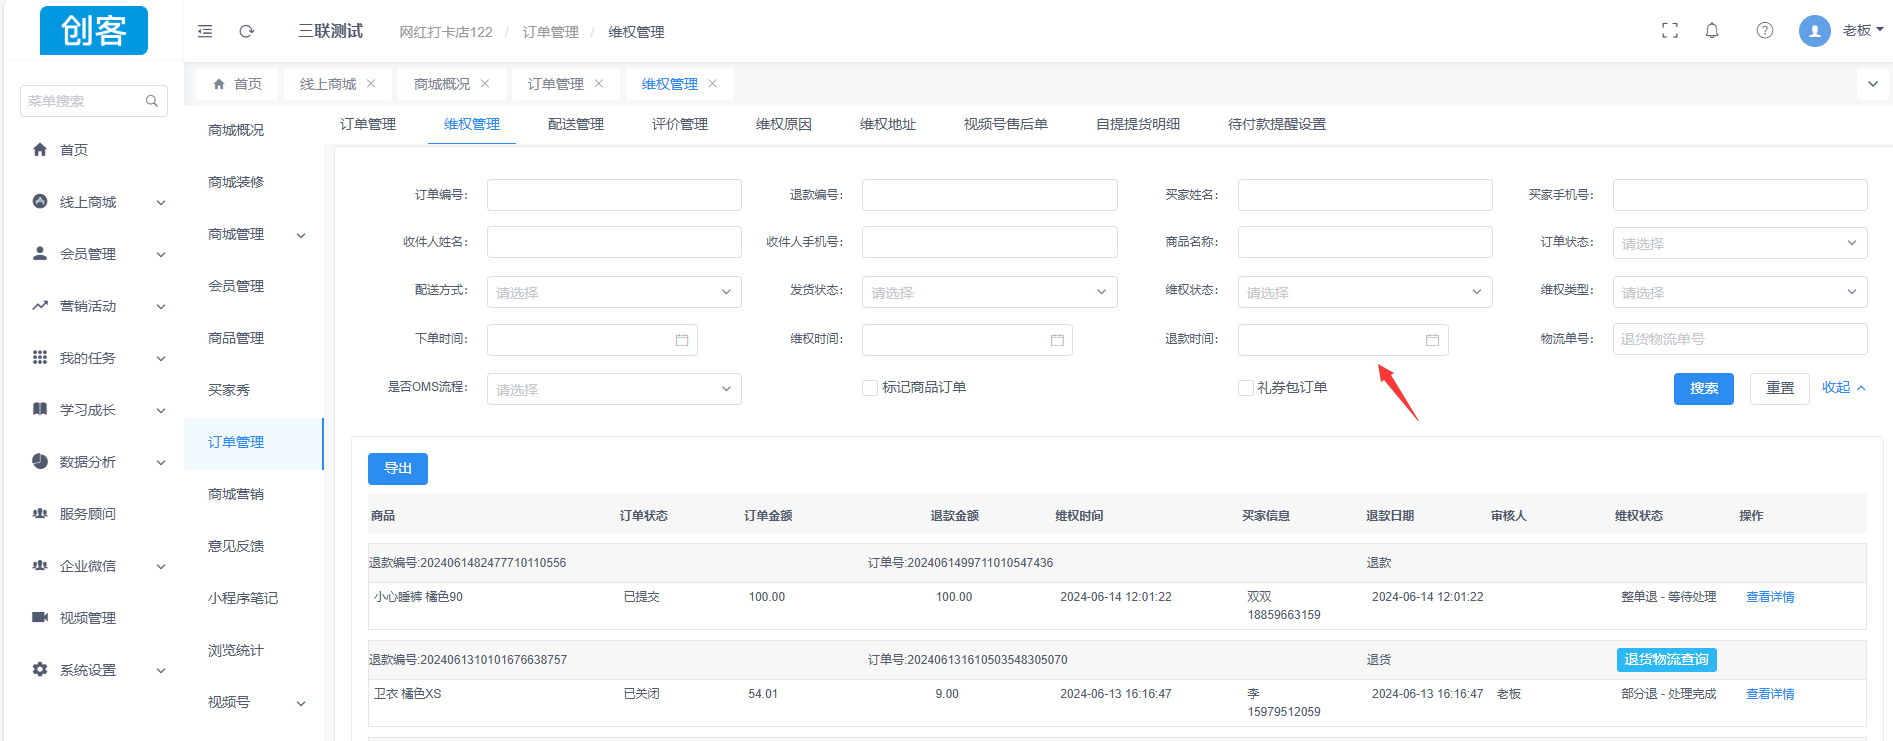
Task: Click the 导出 export button
Action: coord(398,468)
